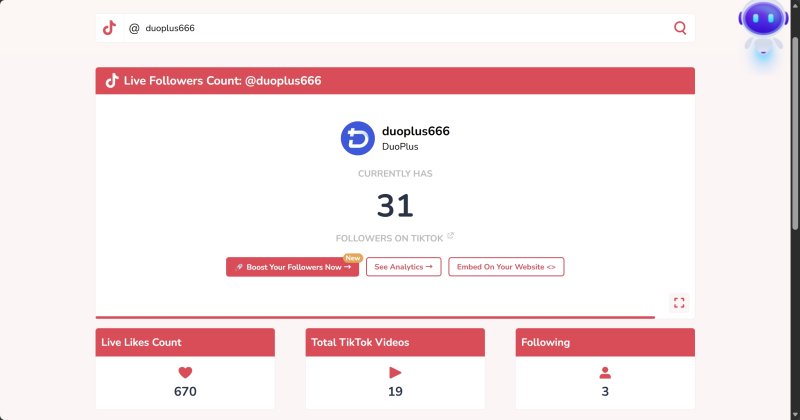
Task: Toggle fullscreen view of the follower counter
Action: [x=679, y=303]
